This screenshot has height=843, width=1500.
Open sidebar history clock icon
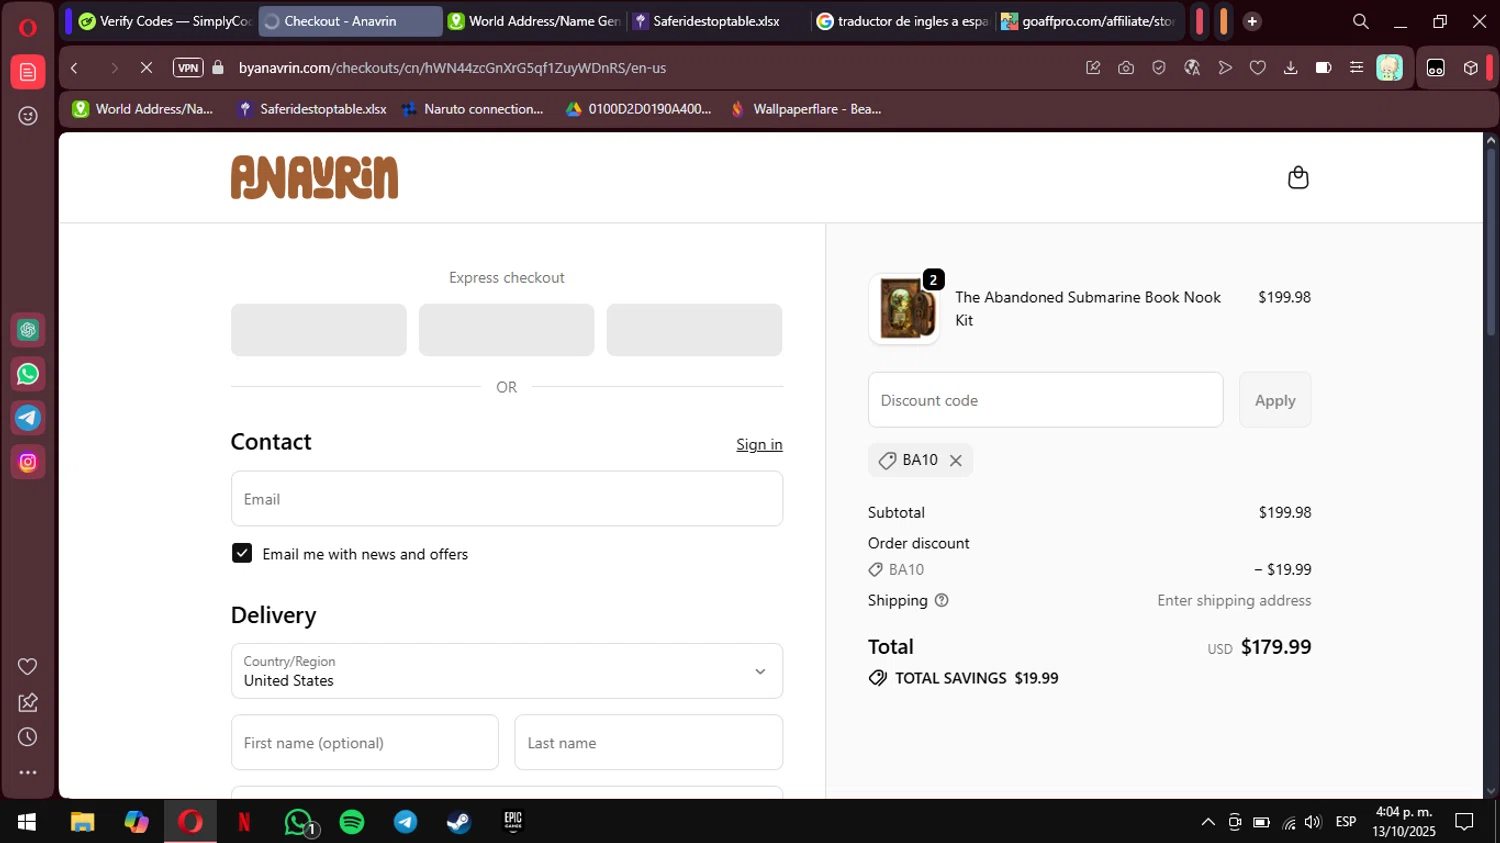(28, 737)
